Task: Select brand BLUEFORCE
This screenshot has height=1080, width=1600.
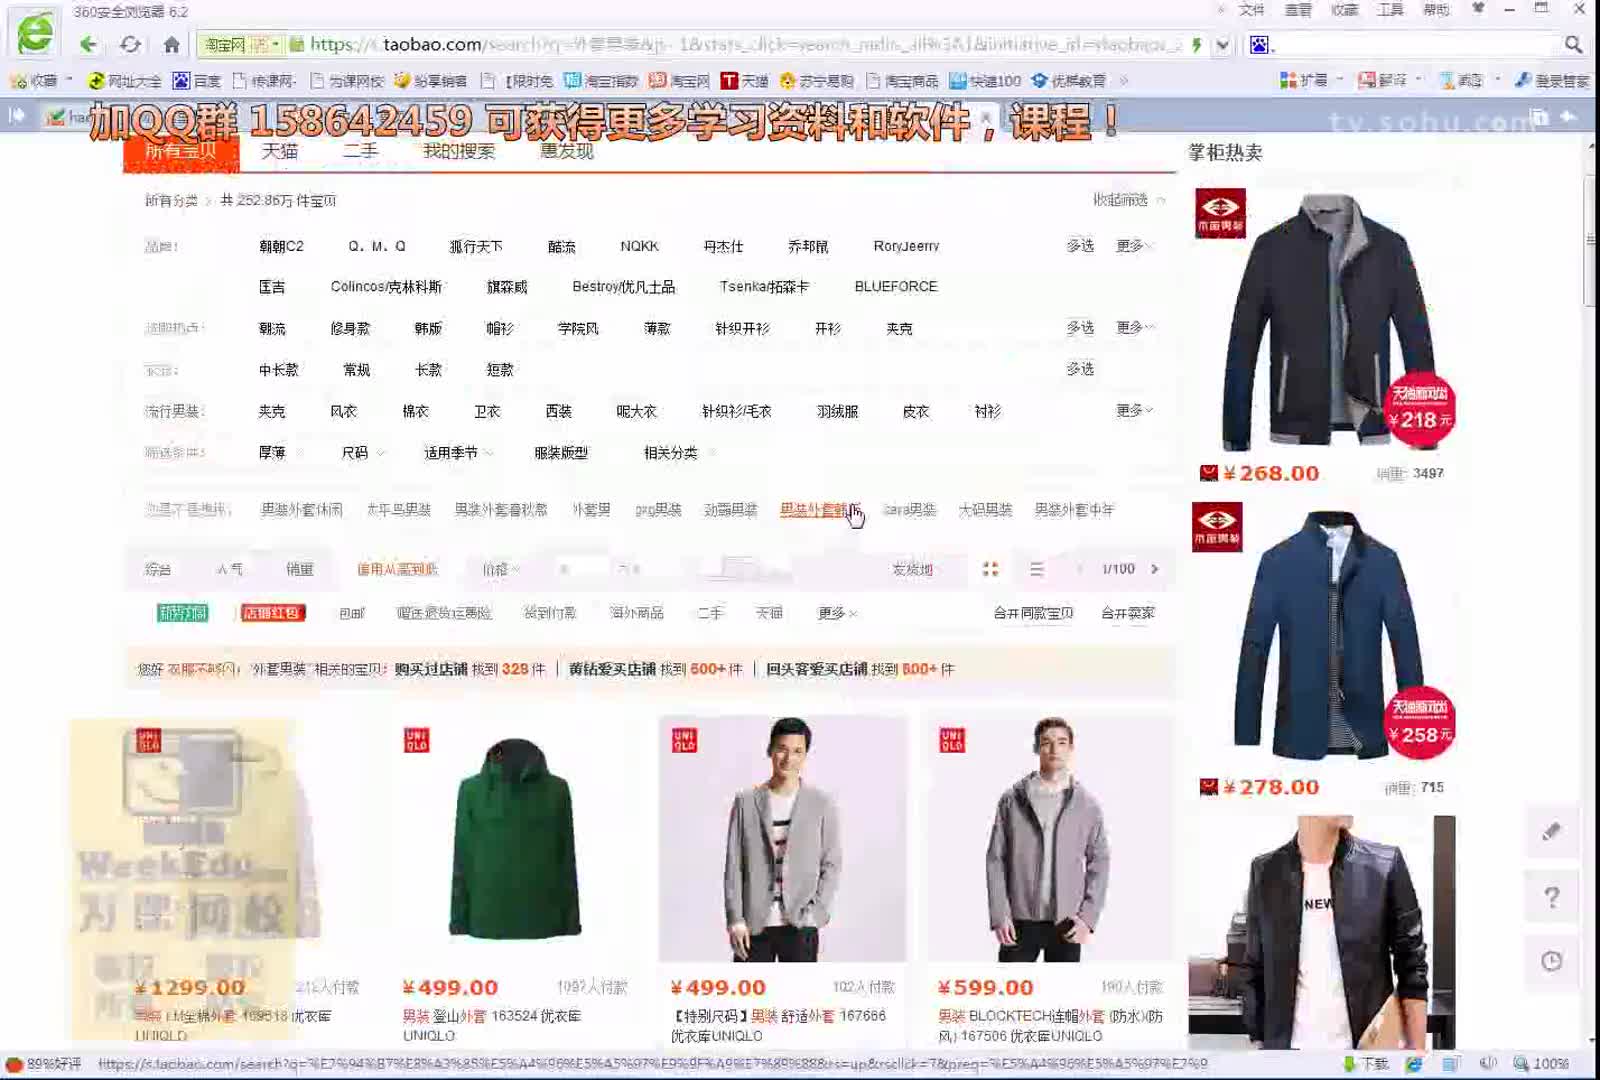Action: [896, 286]
